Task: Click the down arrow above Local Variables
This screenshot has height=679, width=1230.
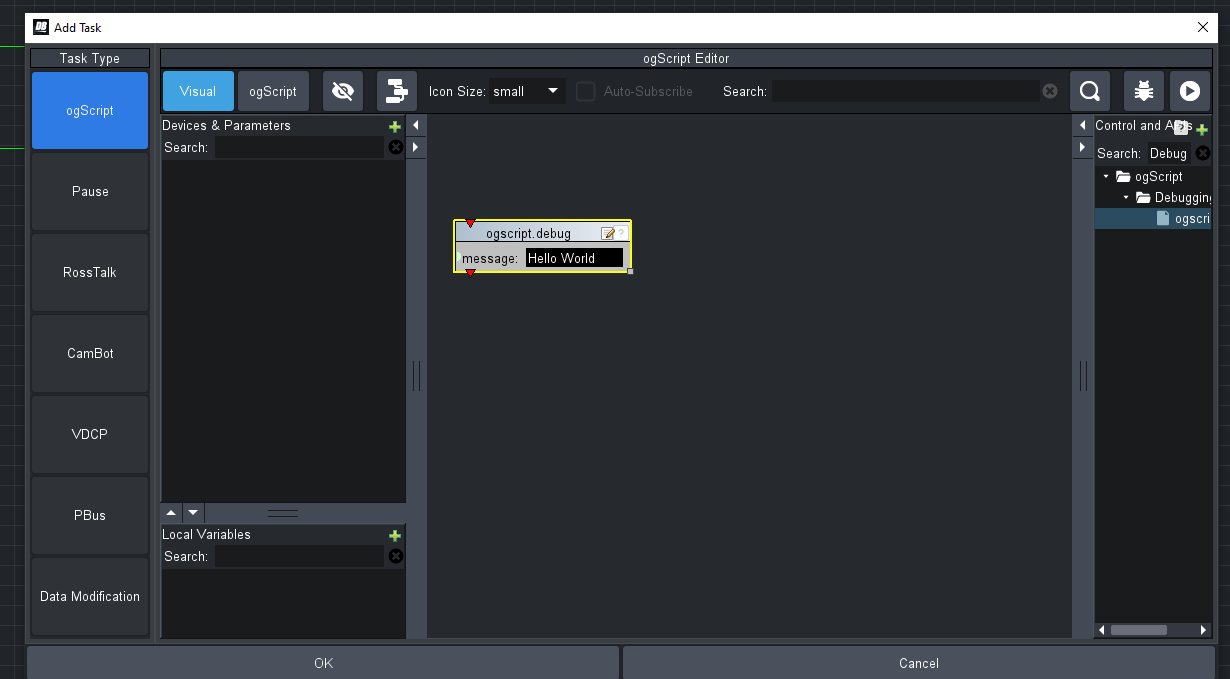Action: pos(193,513)
